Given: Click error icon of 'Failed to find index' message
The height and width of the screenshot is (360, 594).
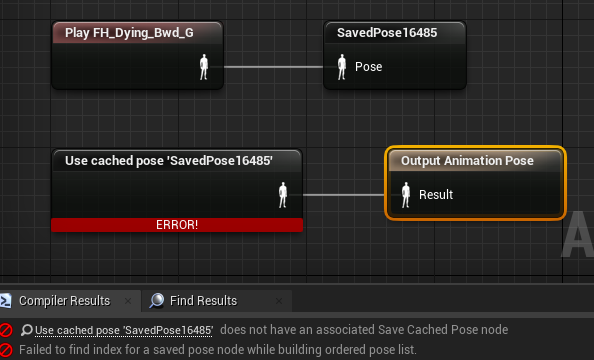Looking at the screenshot, I should click(x=6, y=350).
